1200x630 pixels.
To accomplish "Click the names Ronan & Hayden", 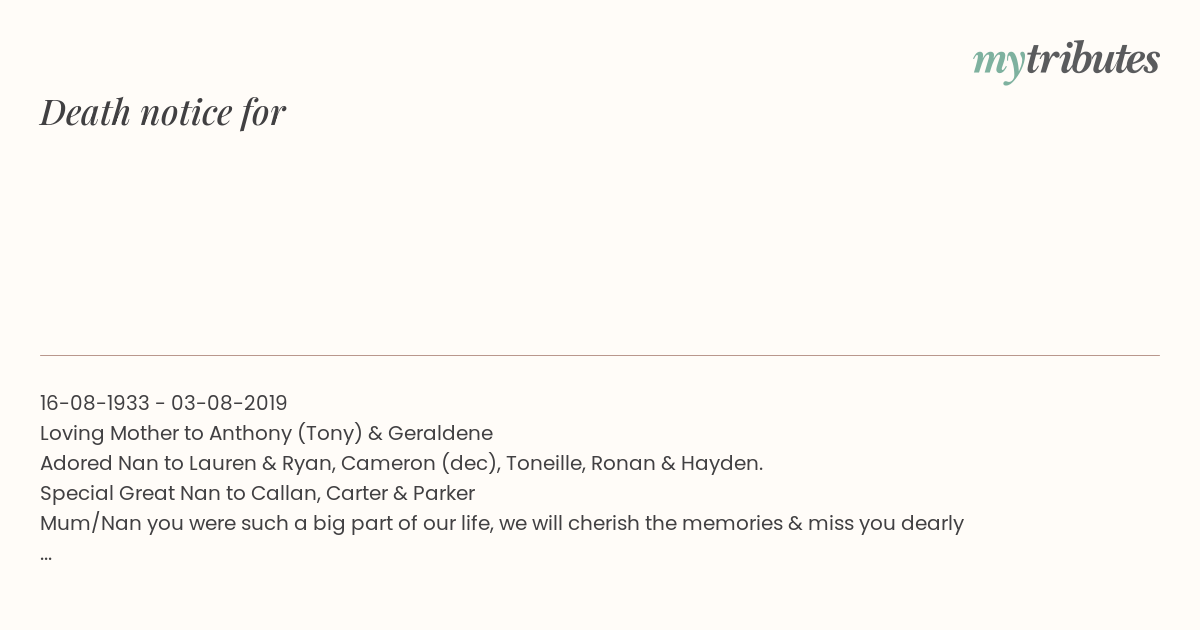I will (x=677, y=463).
